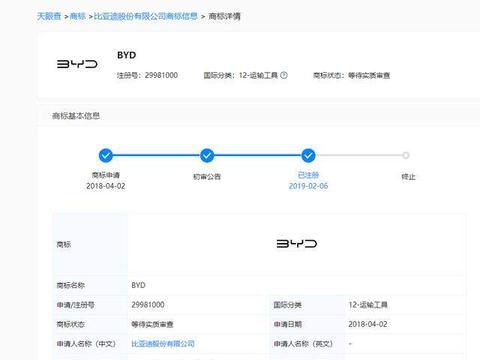The width and height of the screenshot is (480, 360).
Task: Click the 商标详情 breadcrumb text
Action: click(x=224, y=16)
